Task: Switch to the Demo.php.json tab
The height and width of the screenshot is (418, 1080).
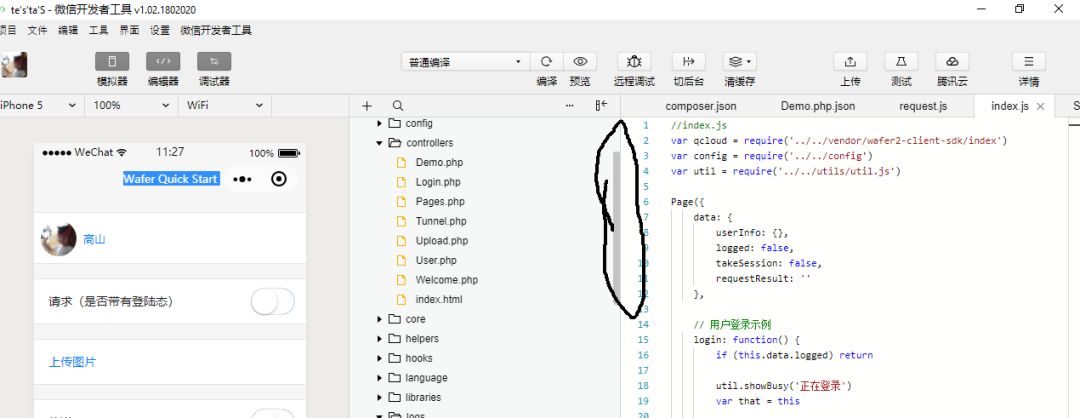Action: pos(818,106)
